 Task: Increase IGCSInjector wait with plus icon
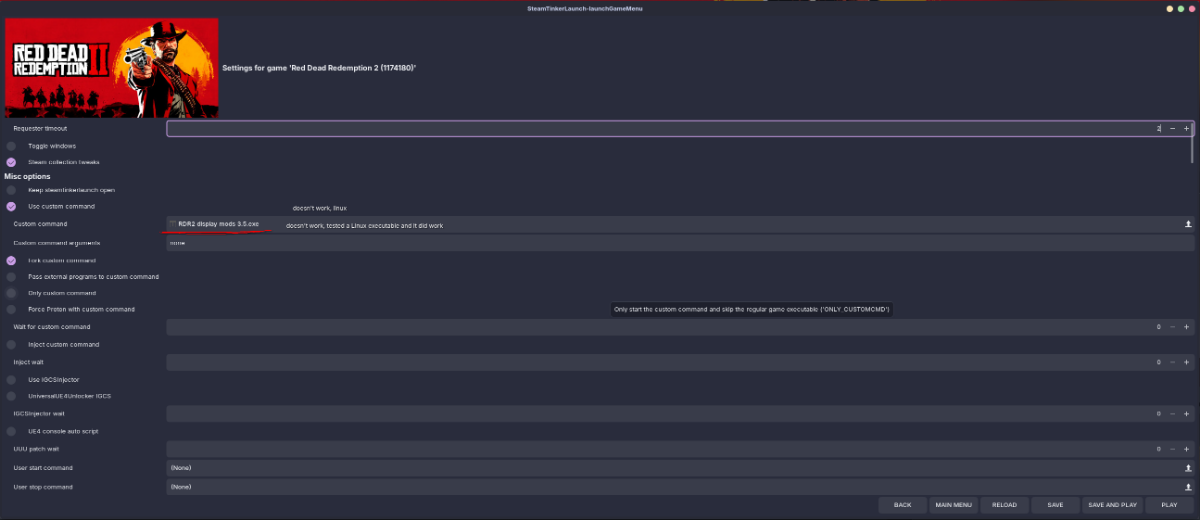point(1187,413)
